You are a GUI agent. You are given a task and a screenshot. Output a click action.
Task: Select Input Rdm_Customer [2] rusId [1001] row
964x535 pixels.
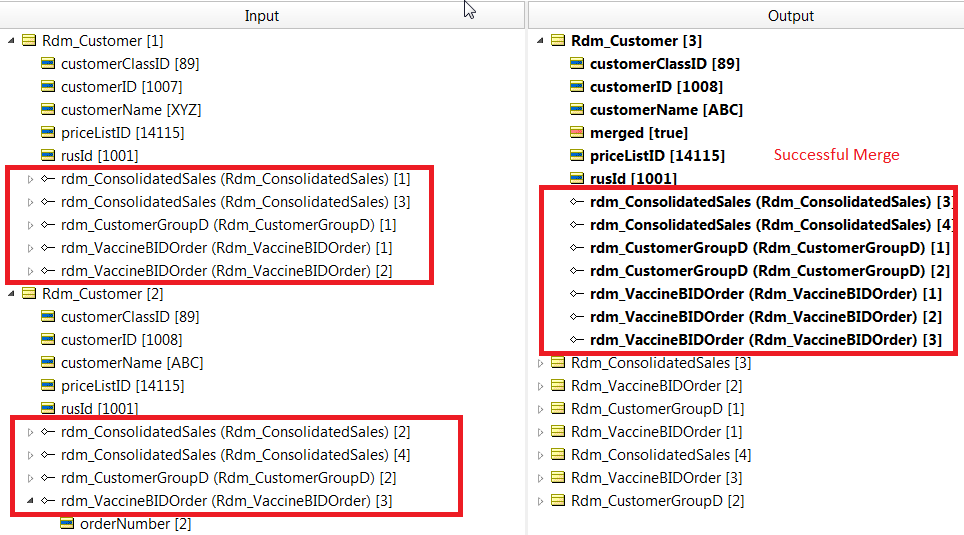(99, 408)
